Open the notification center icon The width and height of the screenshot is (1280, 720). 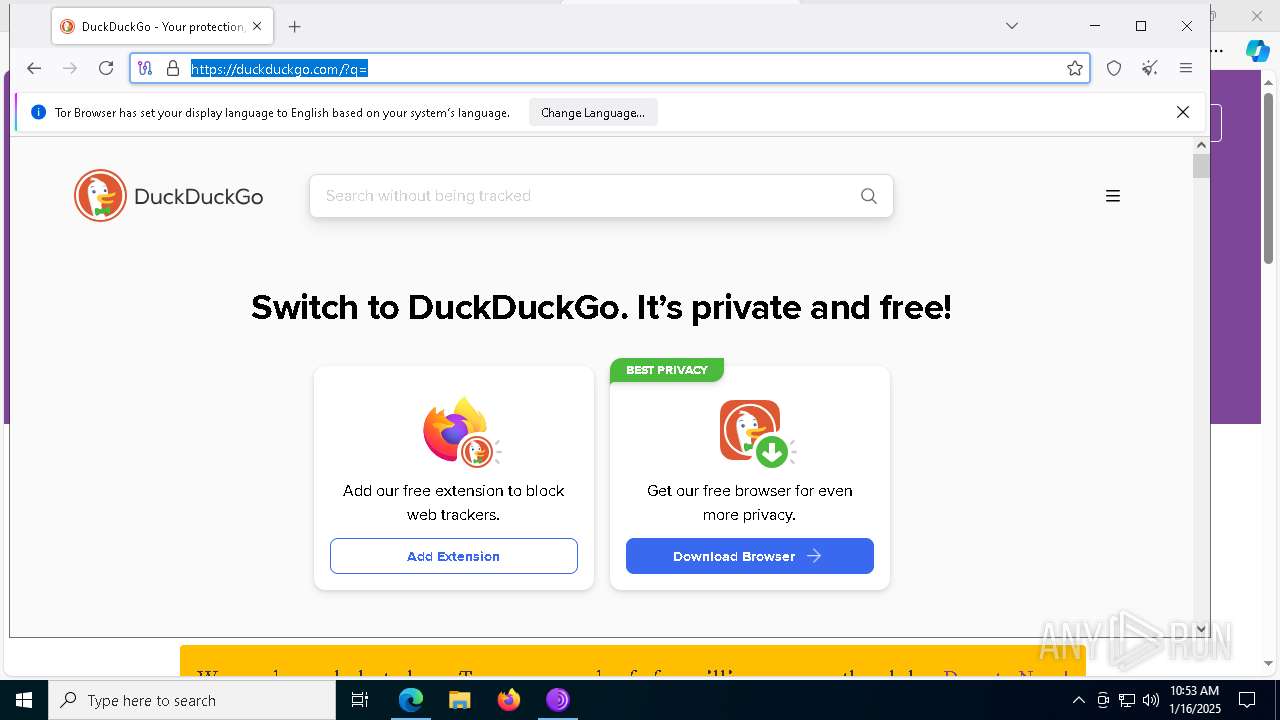click(x=1247, y=700)
